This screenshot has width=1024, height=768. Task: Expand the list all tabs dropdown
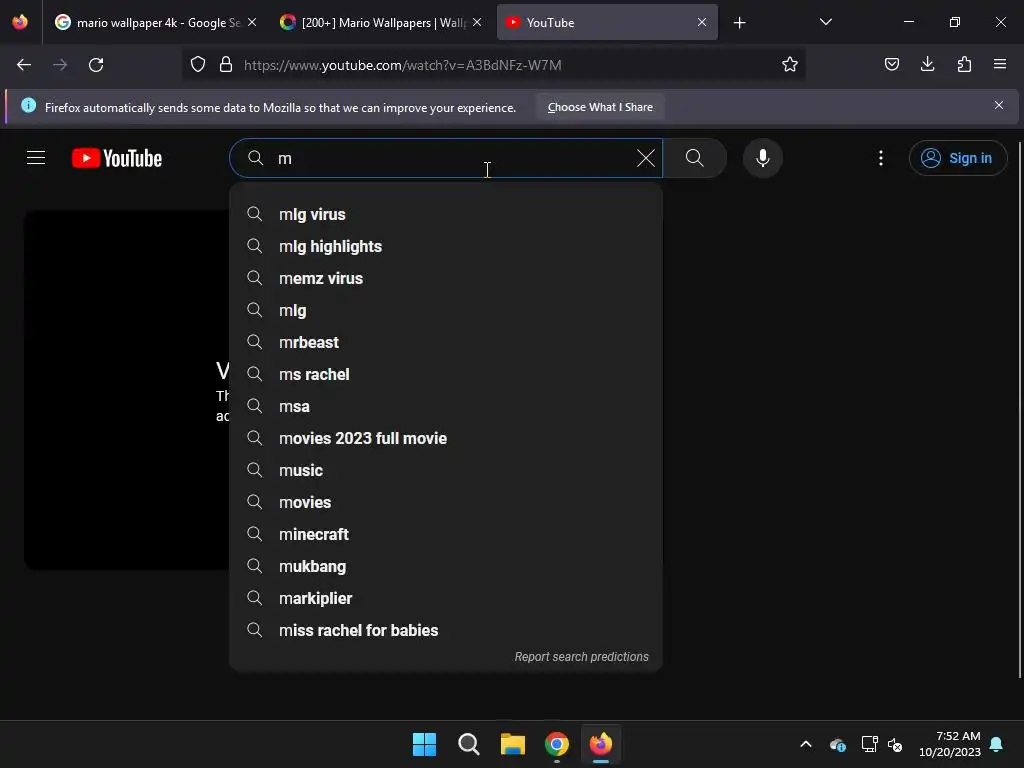pos(825,22)
